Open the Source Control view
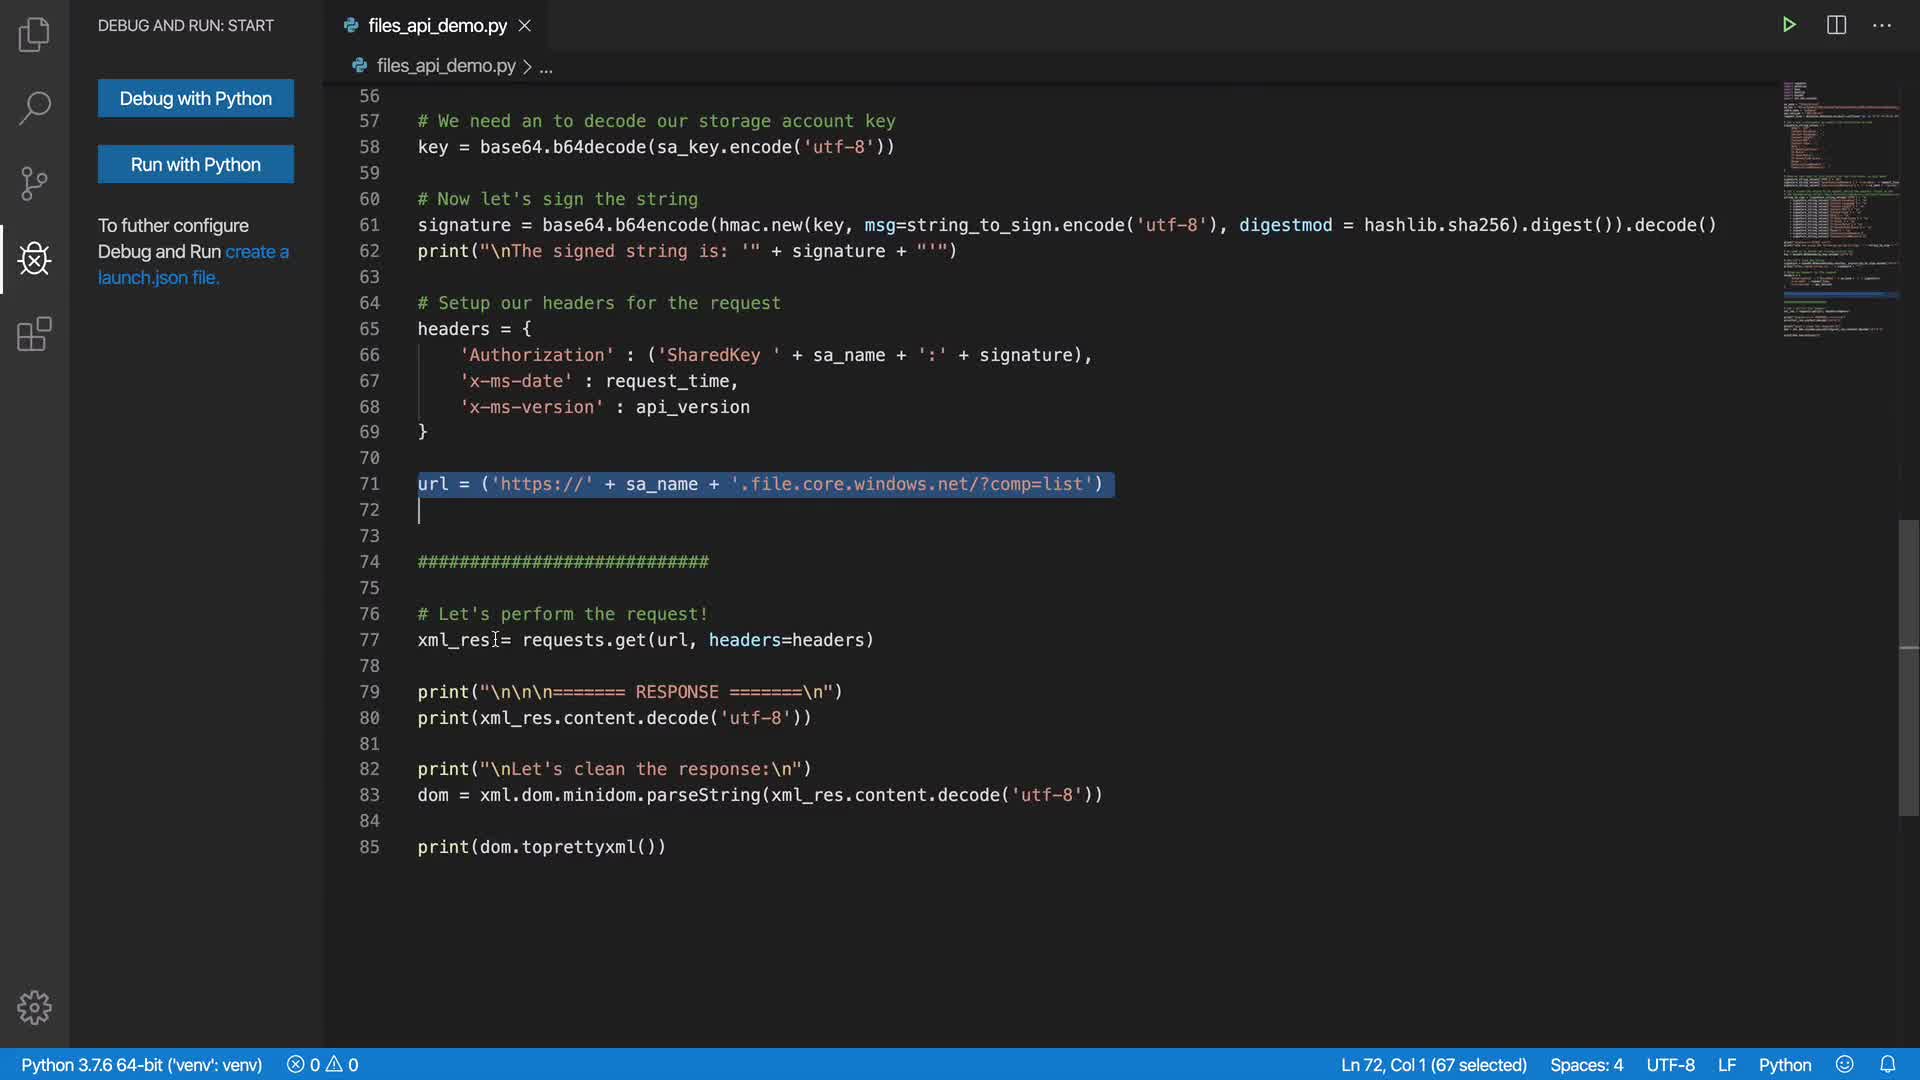Image resolution: width=1920 pixels, height=1080 pixels. click(34, 183)
